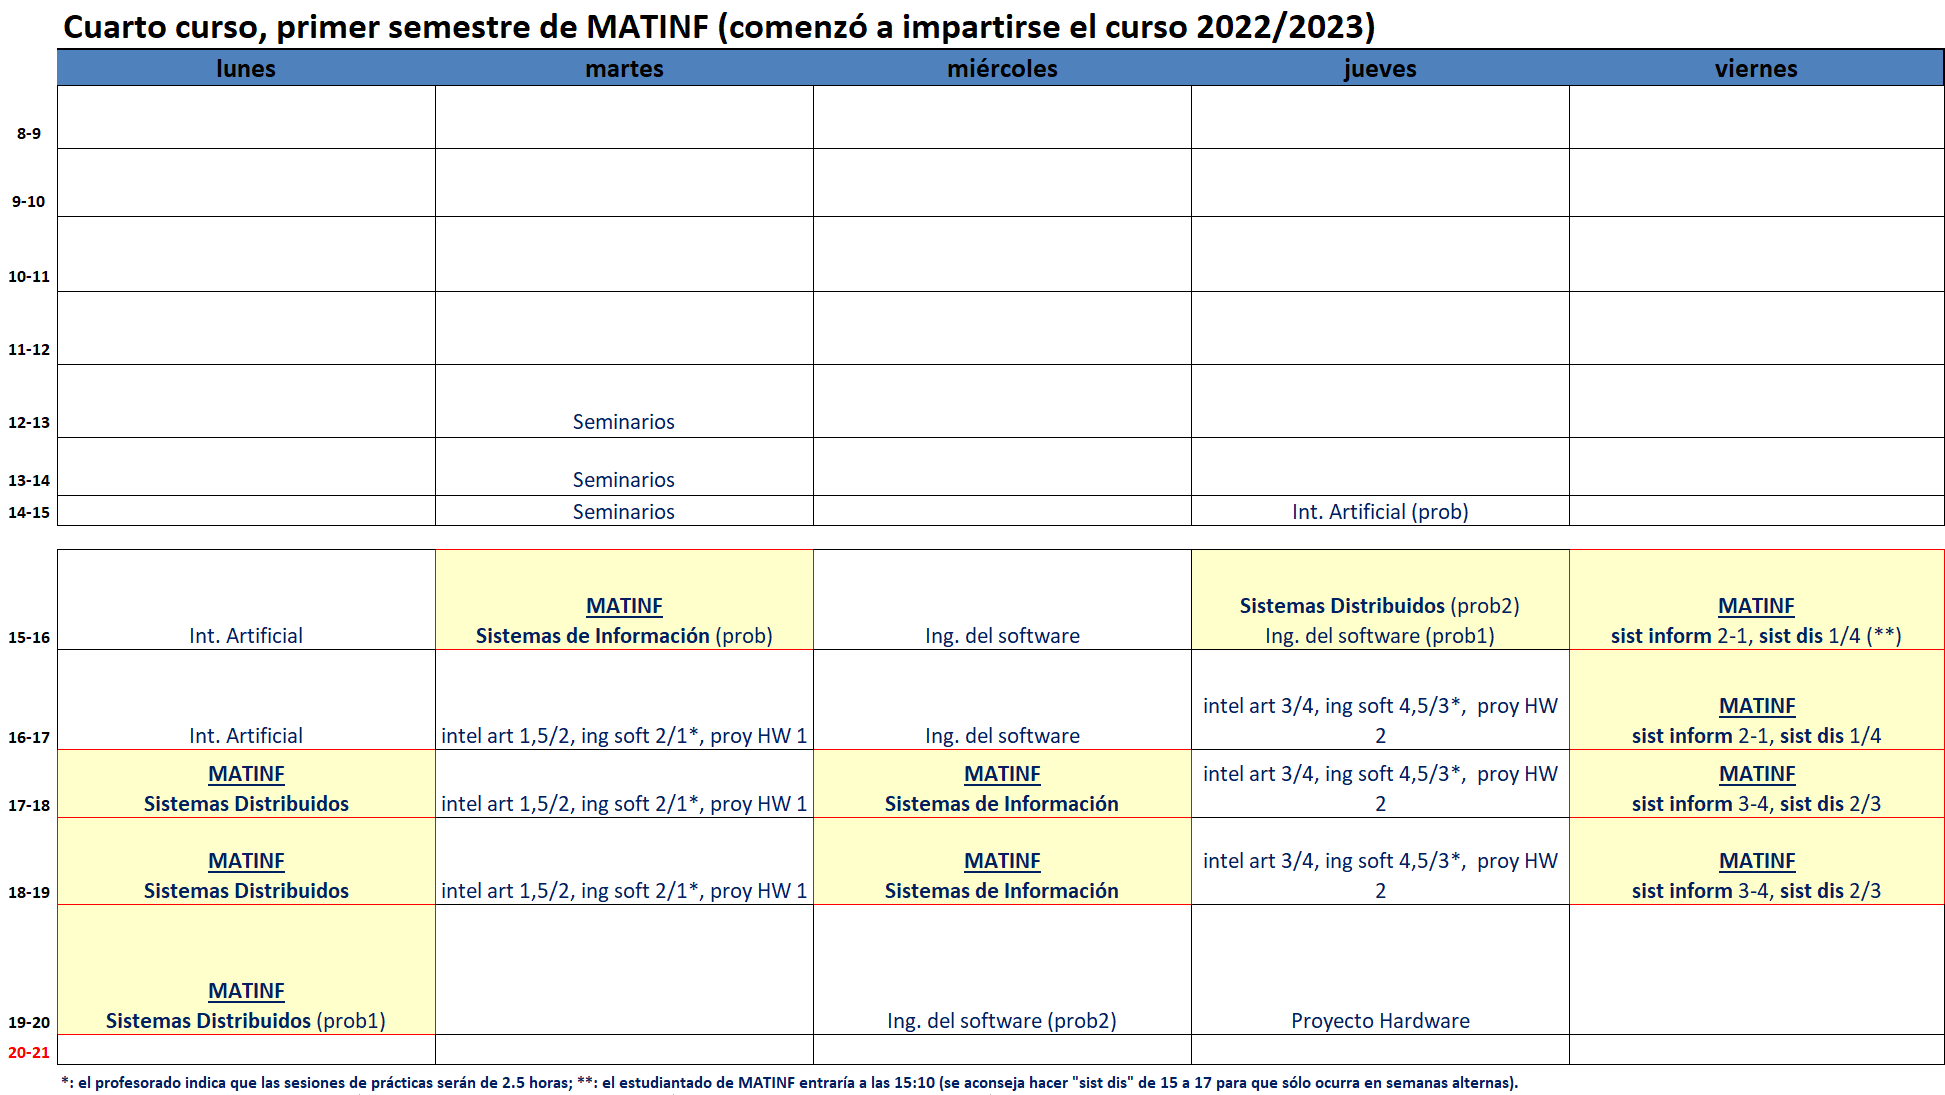Open MATINF link in miércoles 17-18 cell
The image size is (1945, 1095).
(1002, 774)
